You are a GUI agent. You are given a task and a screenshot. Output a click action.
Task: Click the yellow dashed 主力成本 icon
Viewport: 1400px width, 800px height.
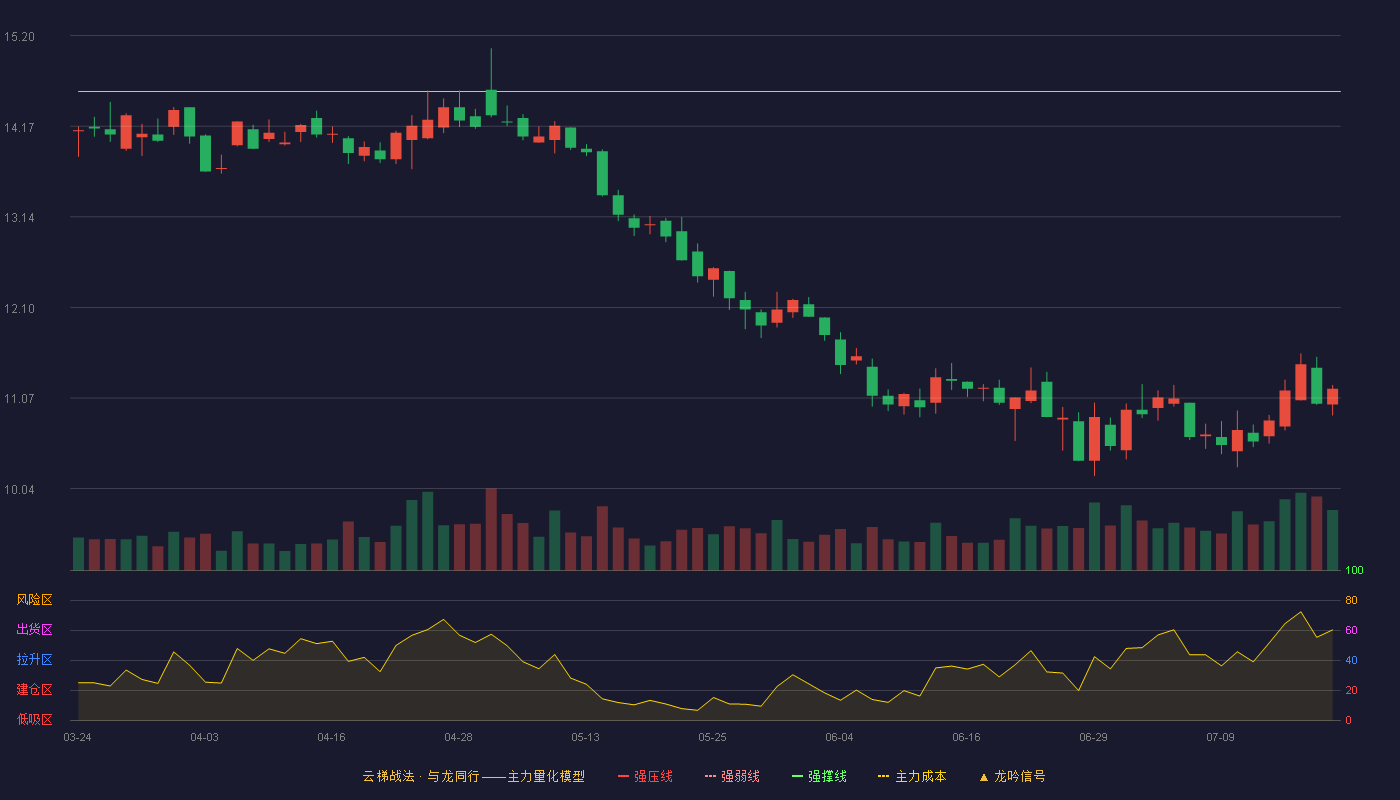[883, 777]
